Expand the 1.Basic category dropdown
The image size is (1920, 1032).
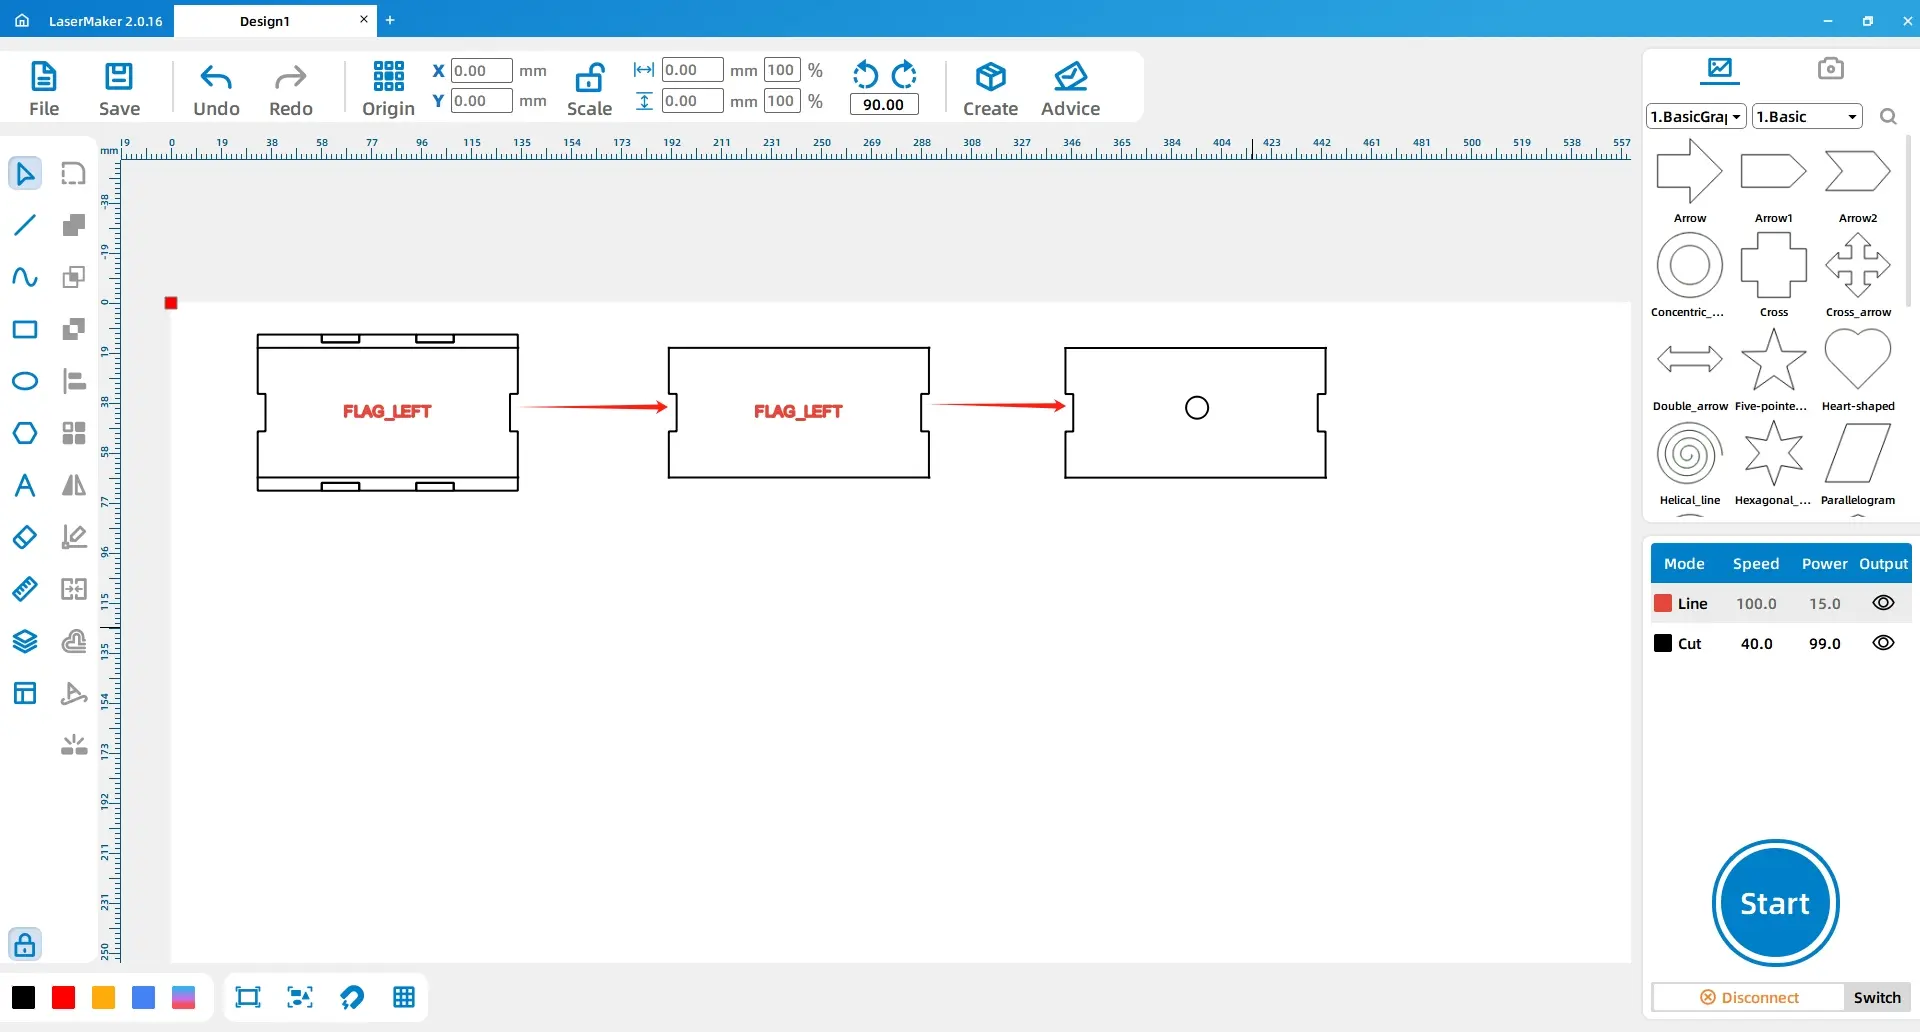tap(1807, 117)
